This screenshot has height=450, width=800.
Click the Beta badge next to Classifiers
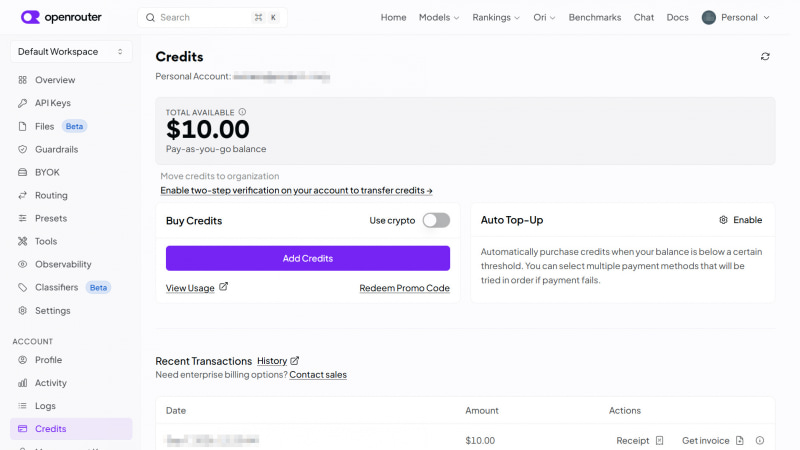pos(98,287)
